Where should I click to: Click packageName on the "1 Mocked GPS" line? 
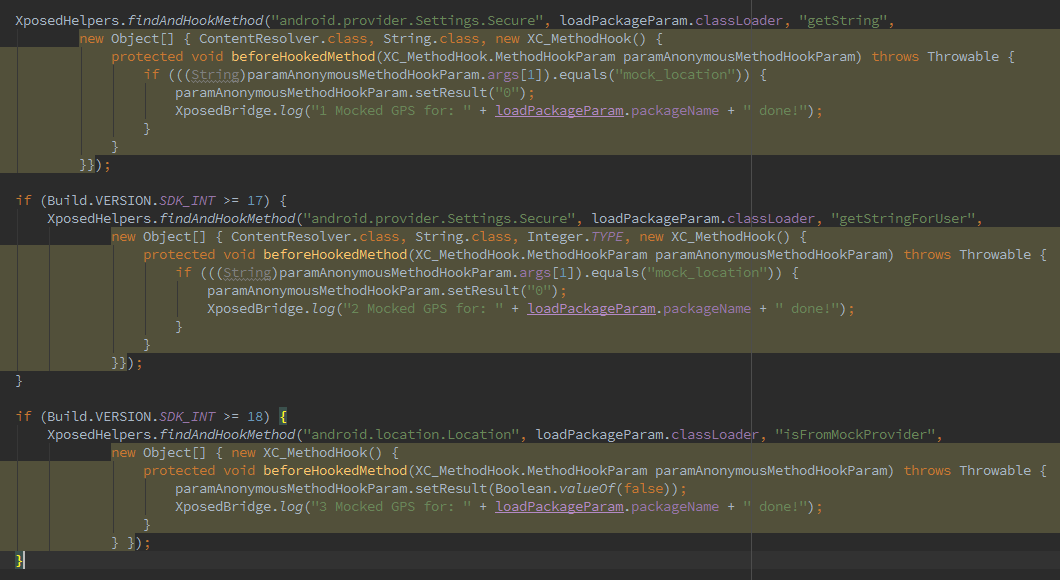[675, 111]
